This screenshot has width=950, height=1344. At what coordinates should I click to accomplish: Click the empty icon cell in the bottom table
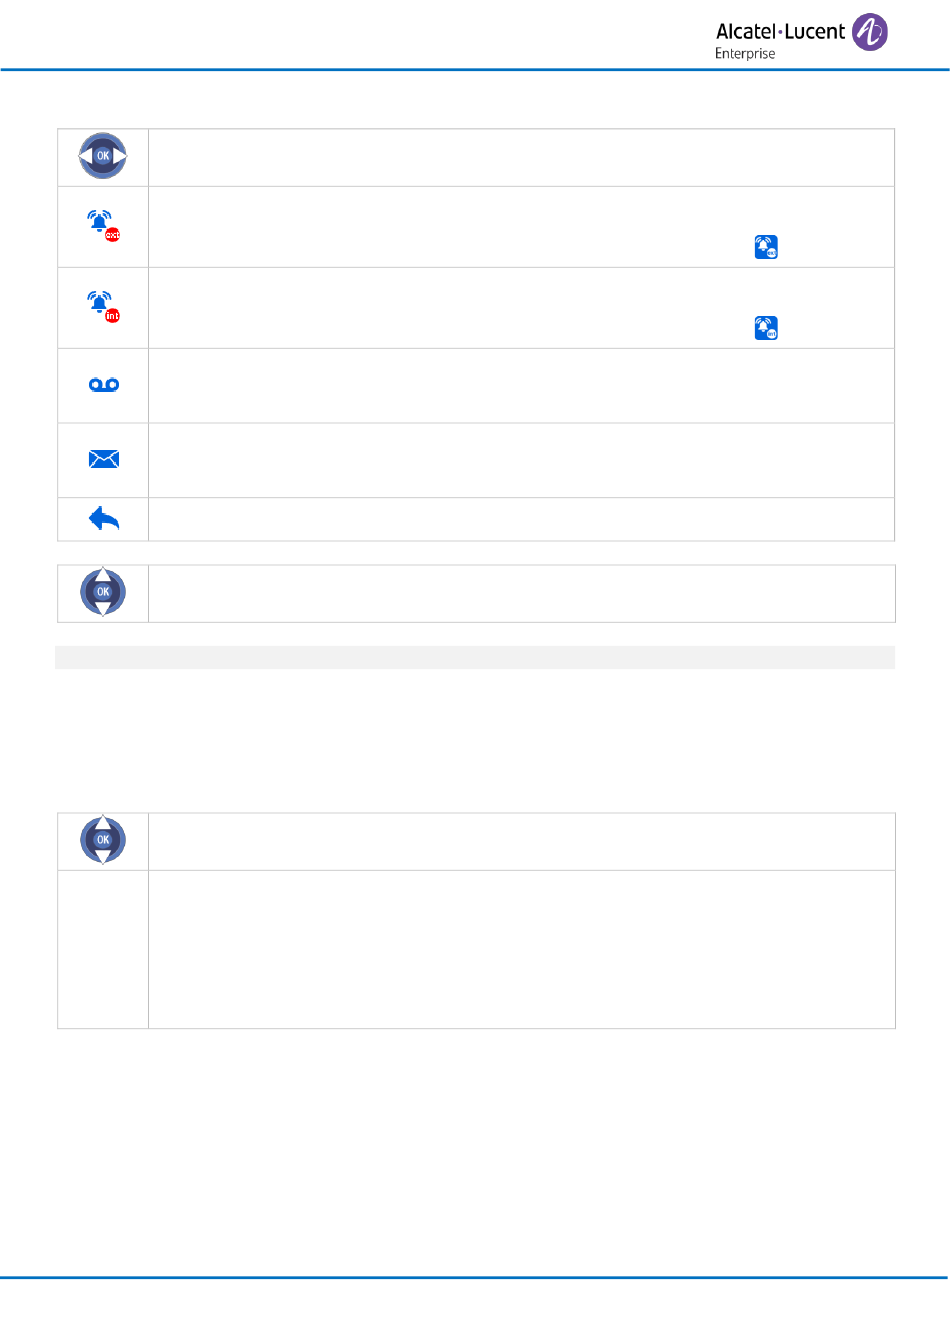coord(103,949)
